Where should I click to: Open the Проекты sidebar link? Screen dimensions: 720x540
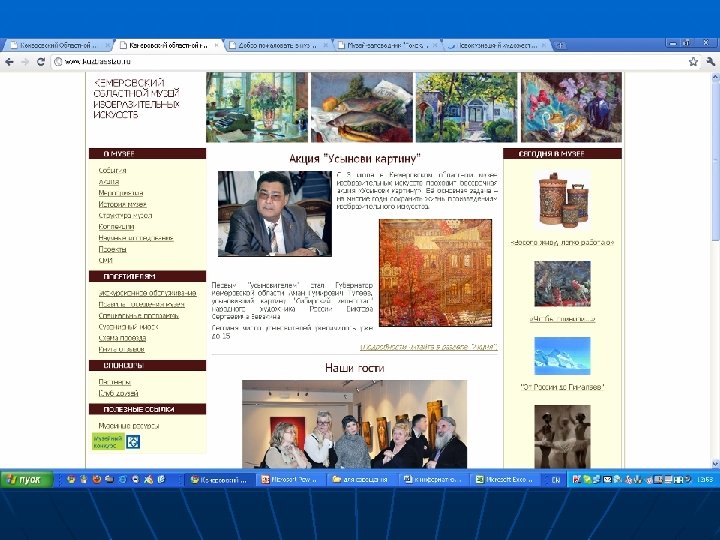point(112,249)
